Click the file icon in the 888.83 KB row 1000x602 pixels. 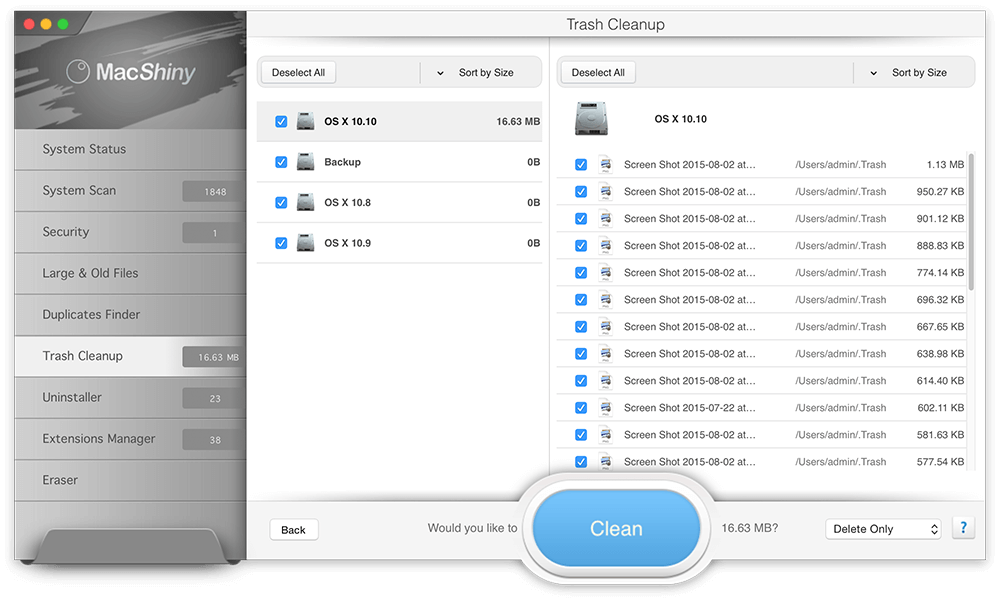point(605,246)
